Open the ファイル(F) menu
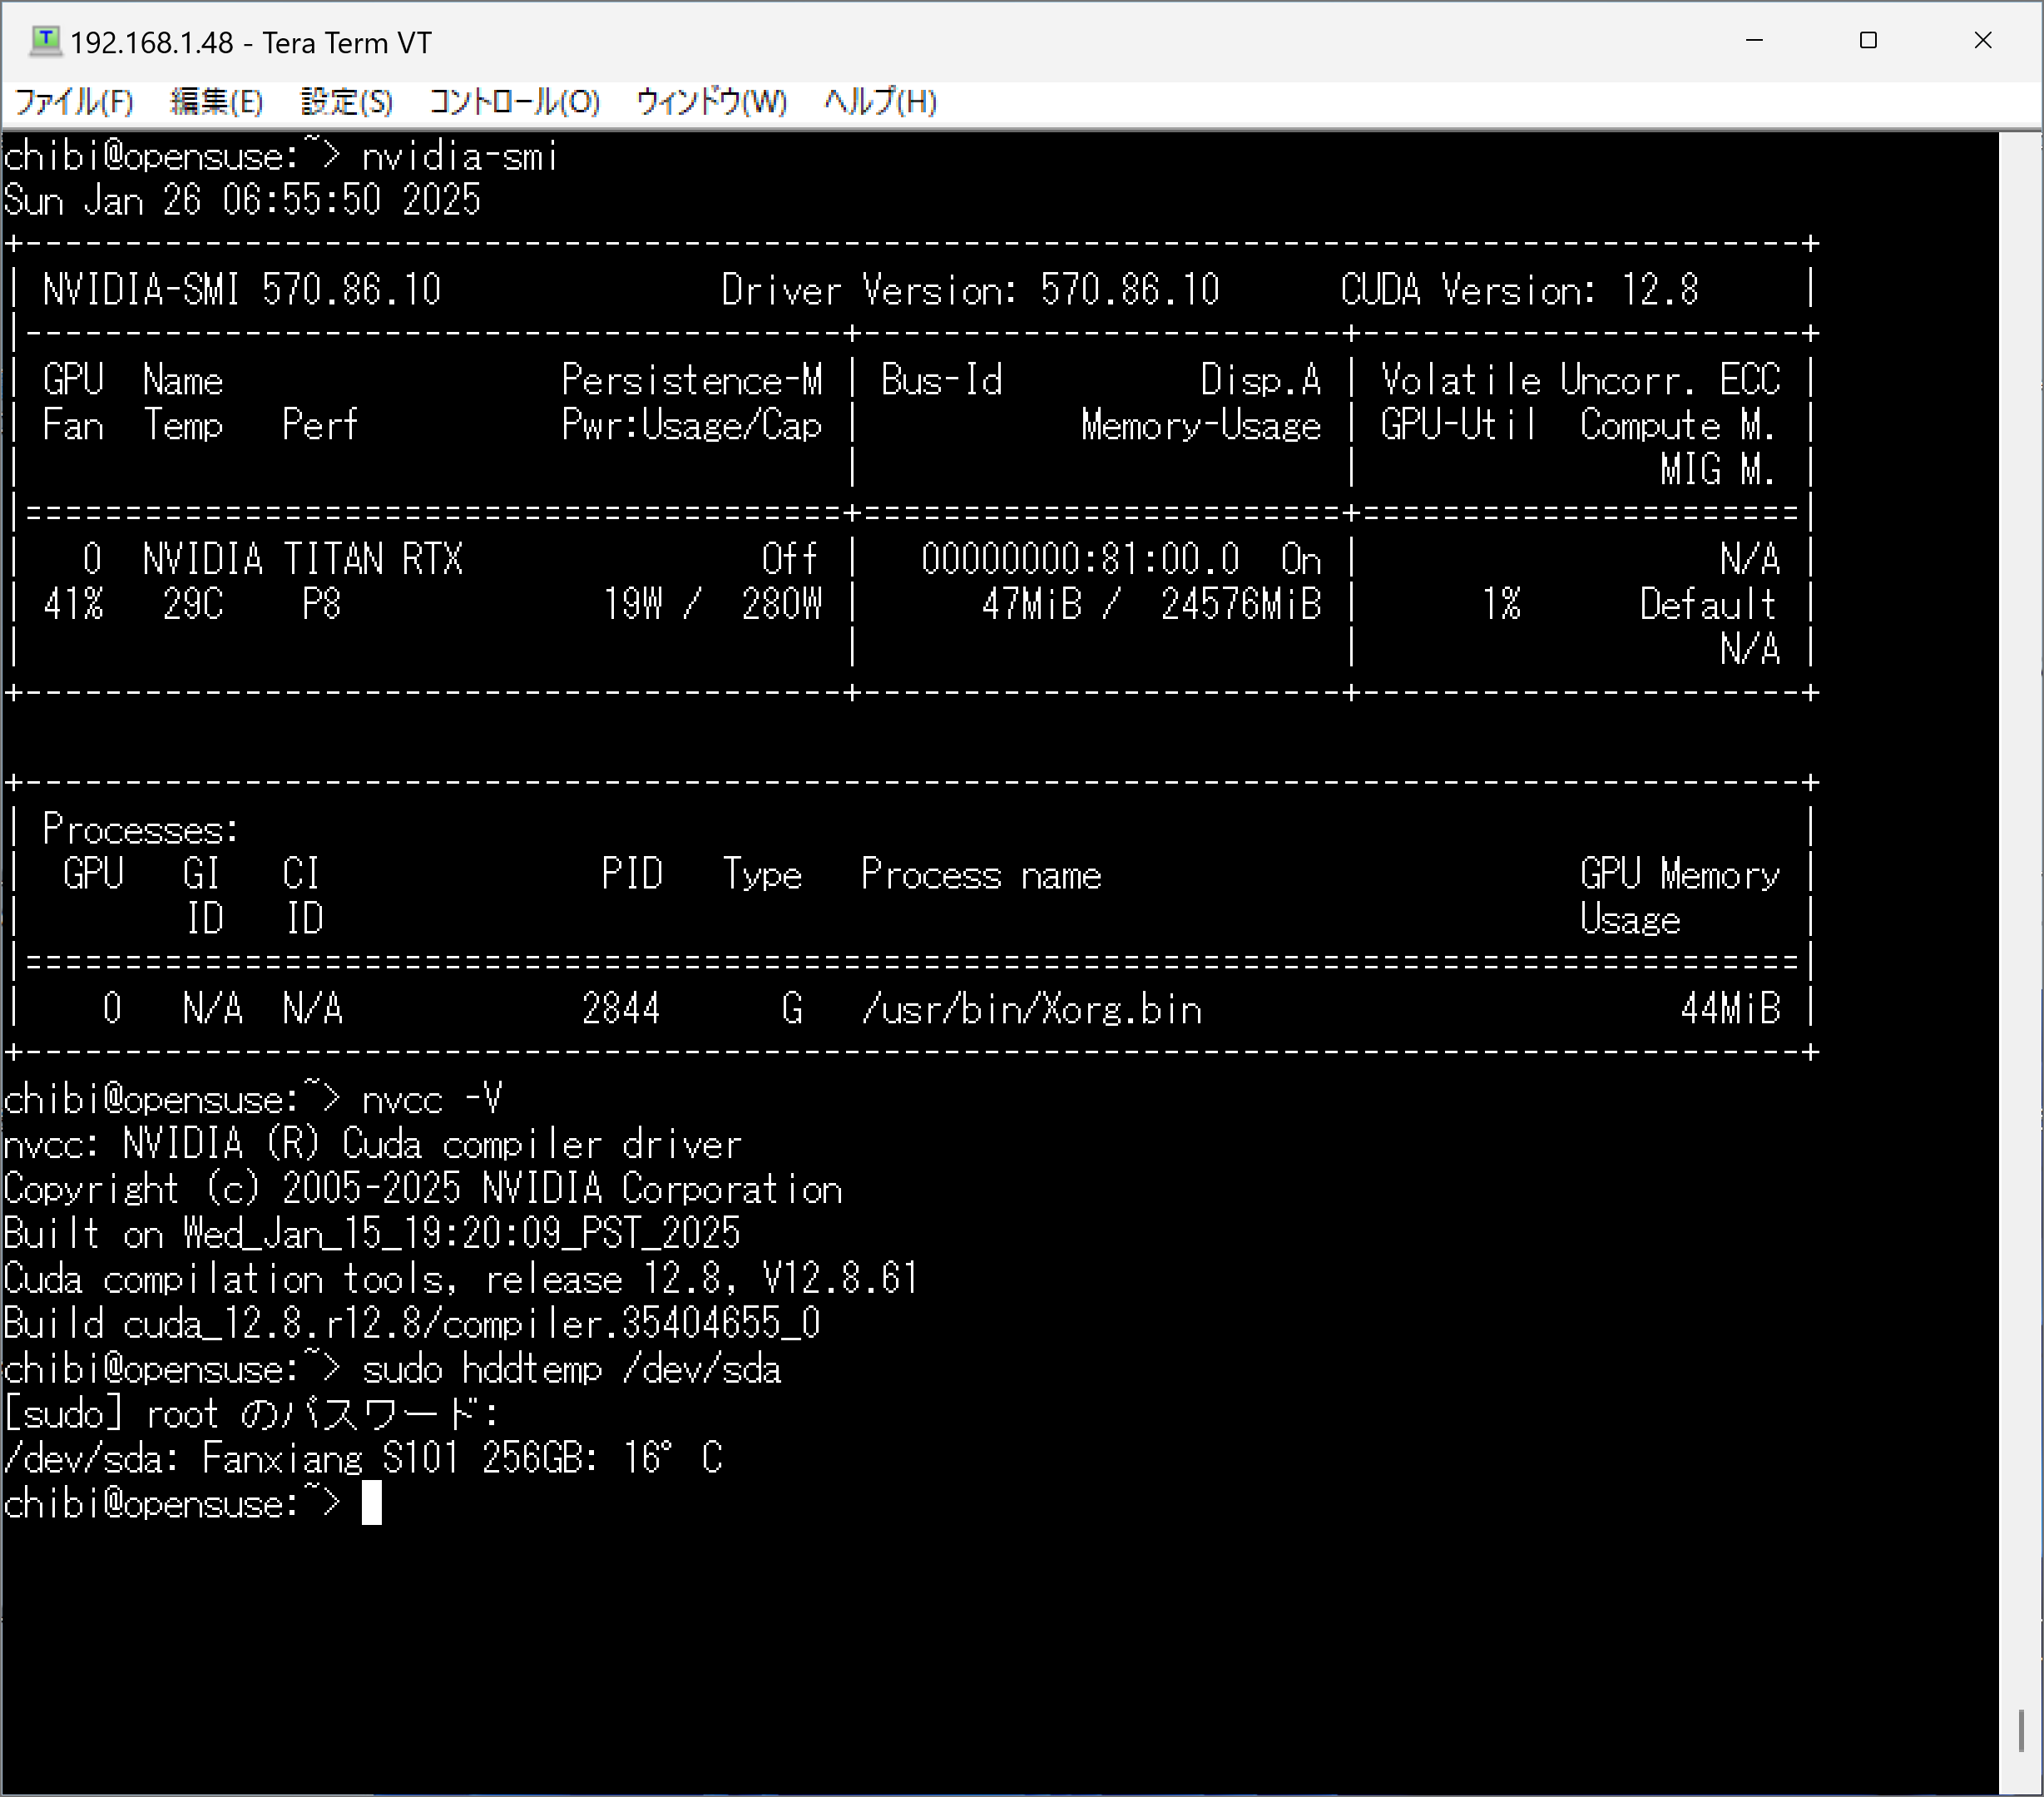The height and width of the screenshot is (1797, 2044). tap(74, 102)
